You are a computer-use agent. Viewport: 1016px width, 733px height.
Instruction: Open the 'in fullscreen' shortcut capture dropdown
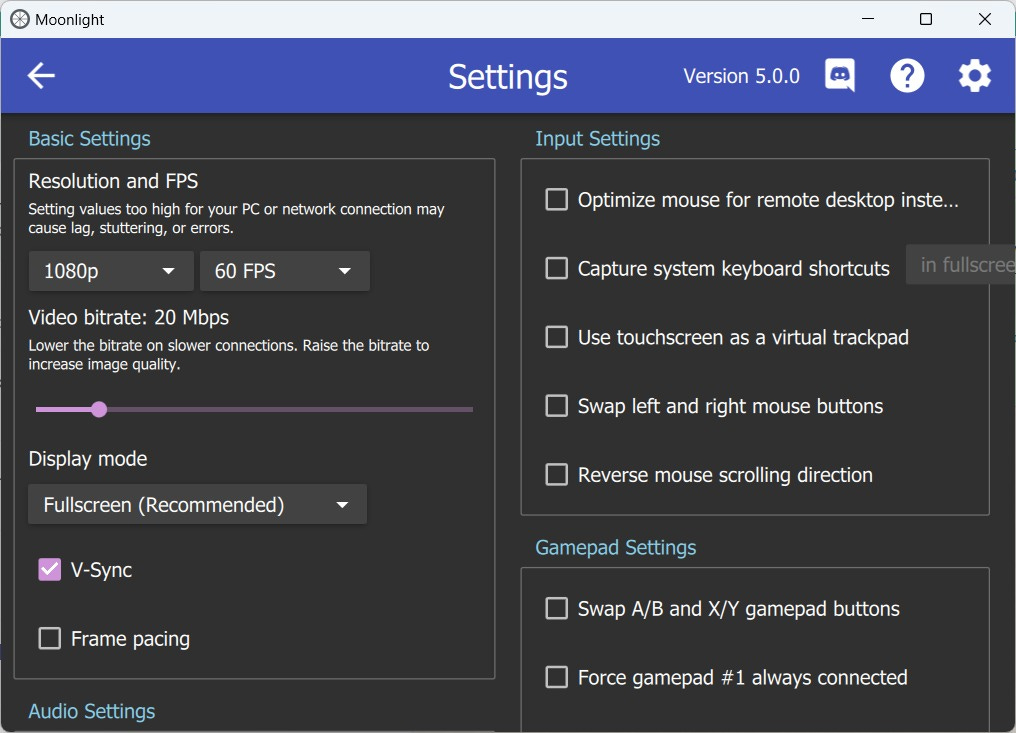tap(961, 264)
